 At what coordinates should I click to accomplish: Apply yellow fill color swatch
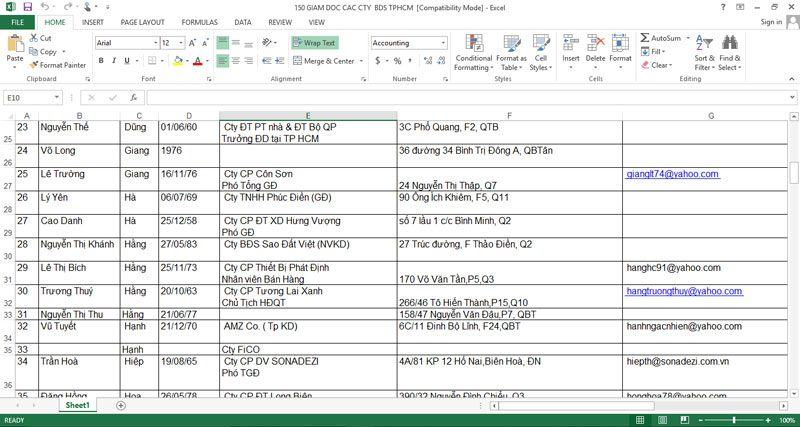[178, 61]
